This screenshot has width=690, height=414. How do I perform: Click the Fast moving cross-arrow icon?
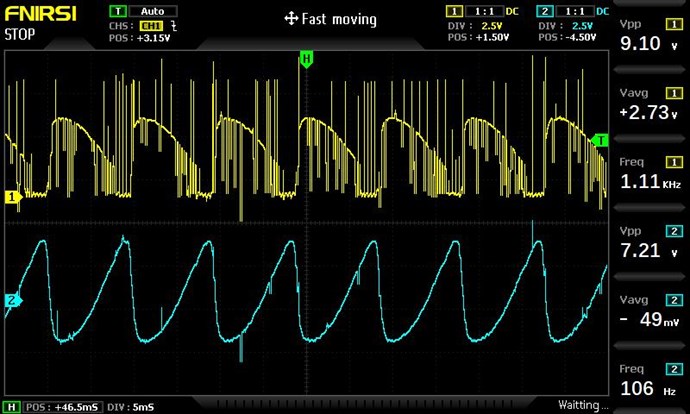(291, 19)
